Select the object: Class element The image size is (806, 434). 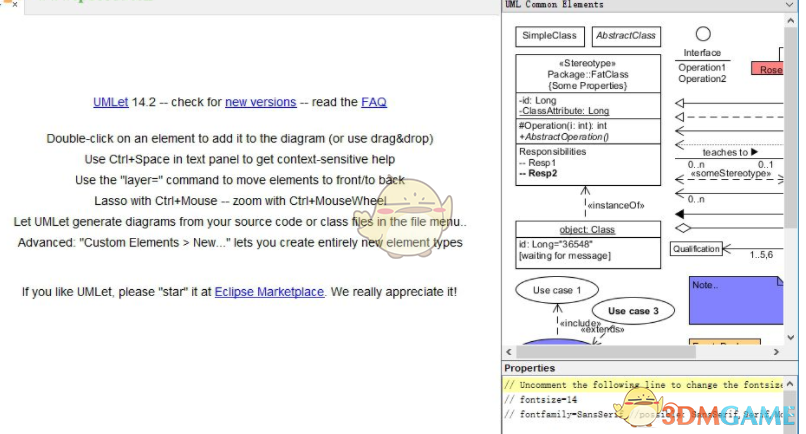588,245
